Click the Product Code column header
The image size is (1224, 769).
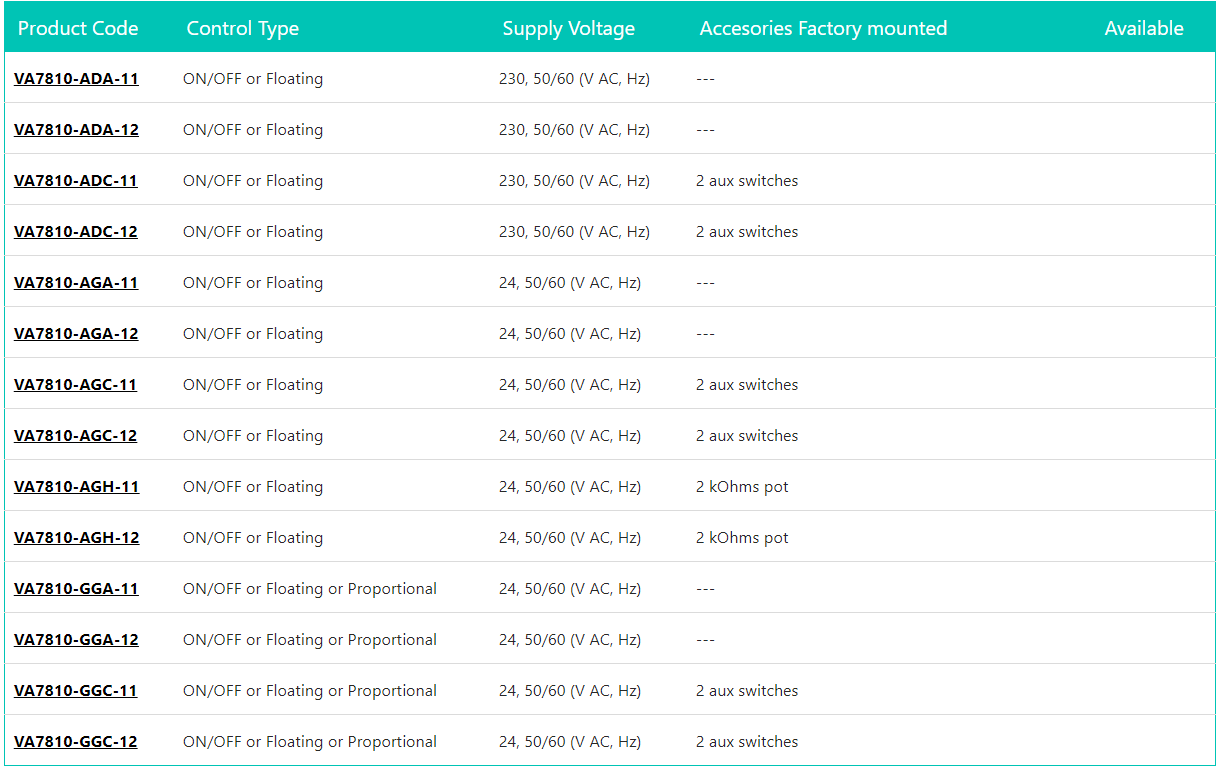coord(78,29)
